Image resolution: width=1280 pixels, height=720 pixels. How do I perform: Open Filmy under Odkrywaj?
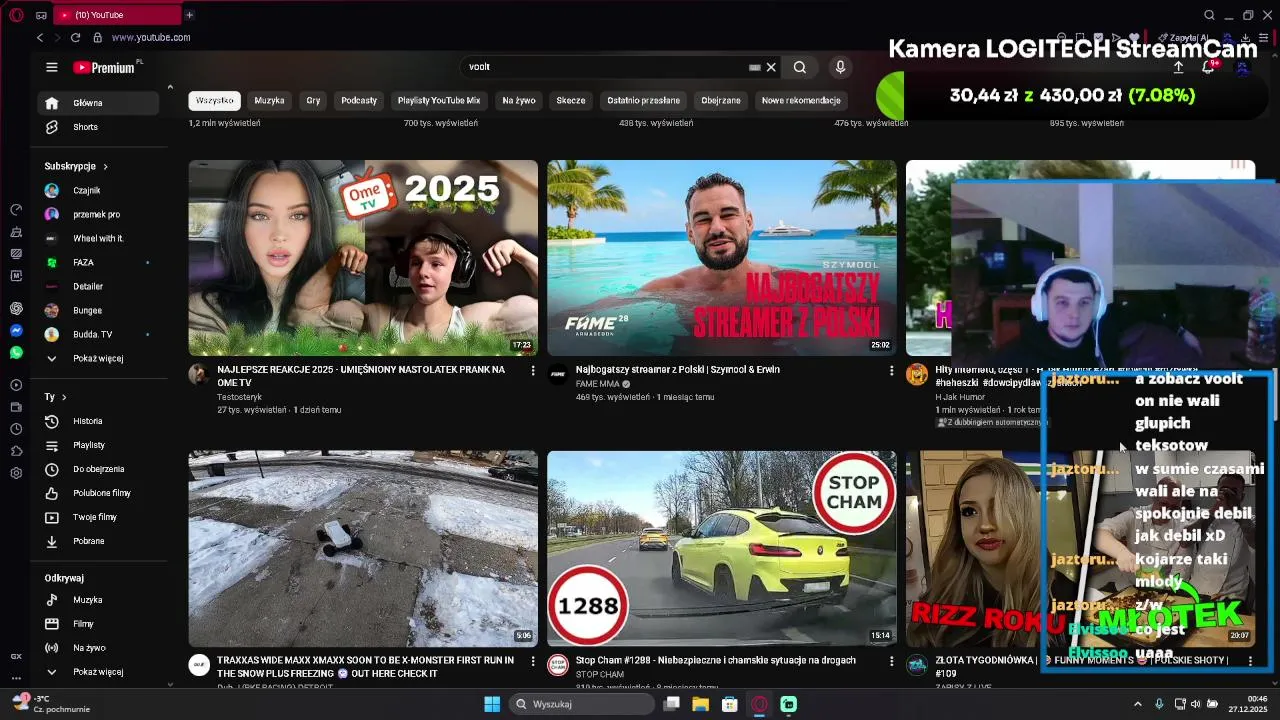pyautogui.click(x=98, y=624)
